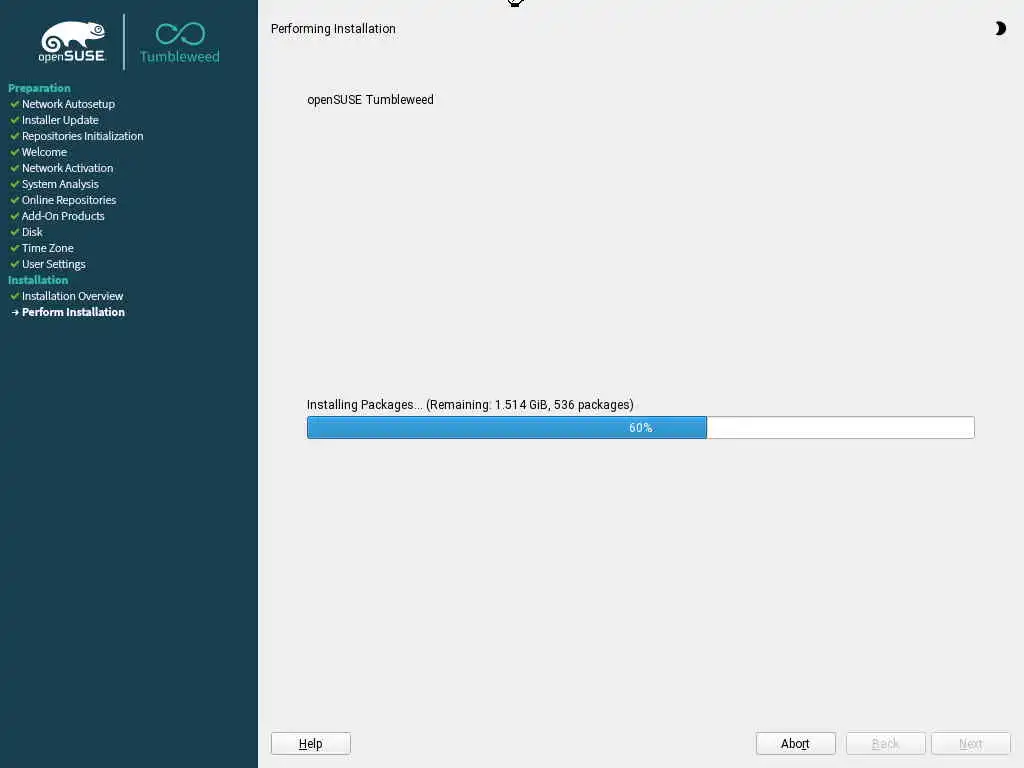Select the Add-On Products step

63,216
